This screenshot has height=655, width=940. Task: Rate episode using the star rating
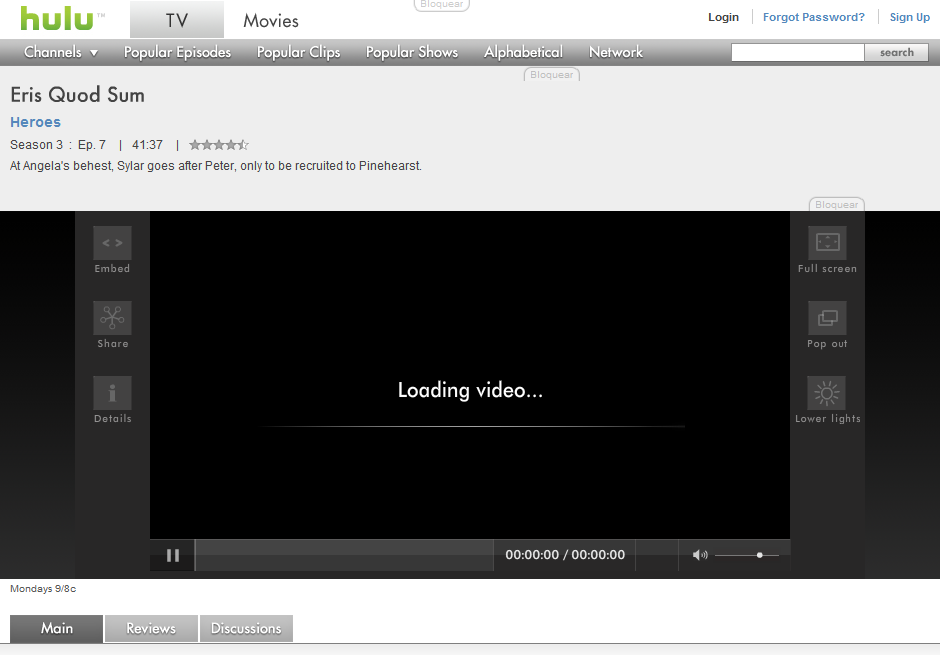pos(219,144)
